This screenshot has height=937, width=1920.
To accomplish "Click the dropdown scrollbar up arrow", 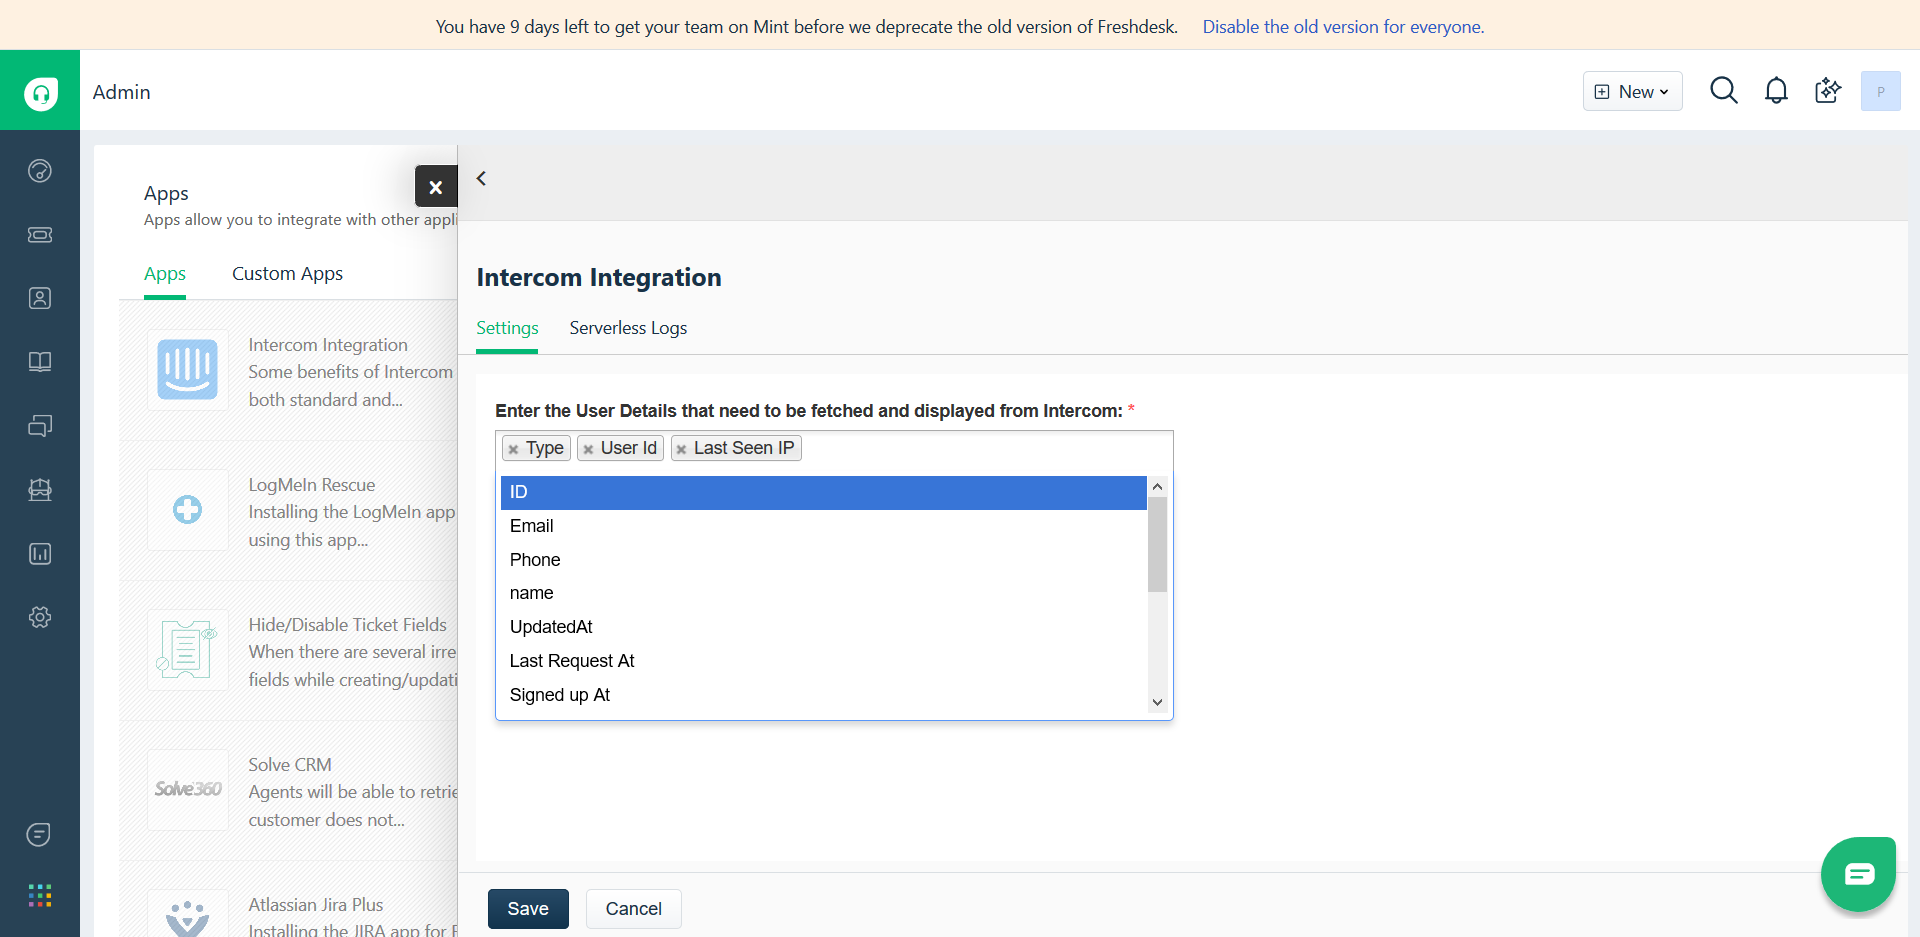I will pos(1157,487).
